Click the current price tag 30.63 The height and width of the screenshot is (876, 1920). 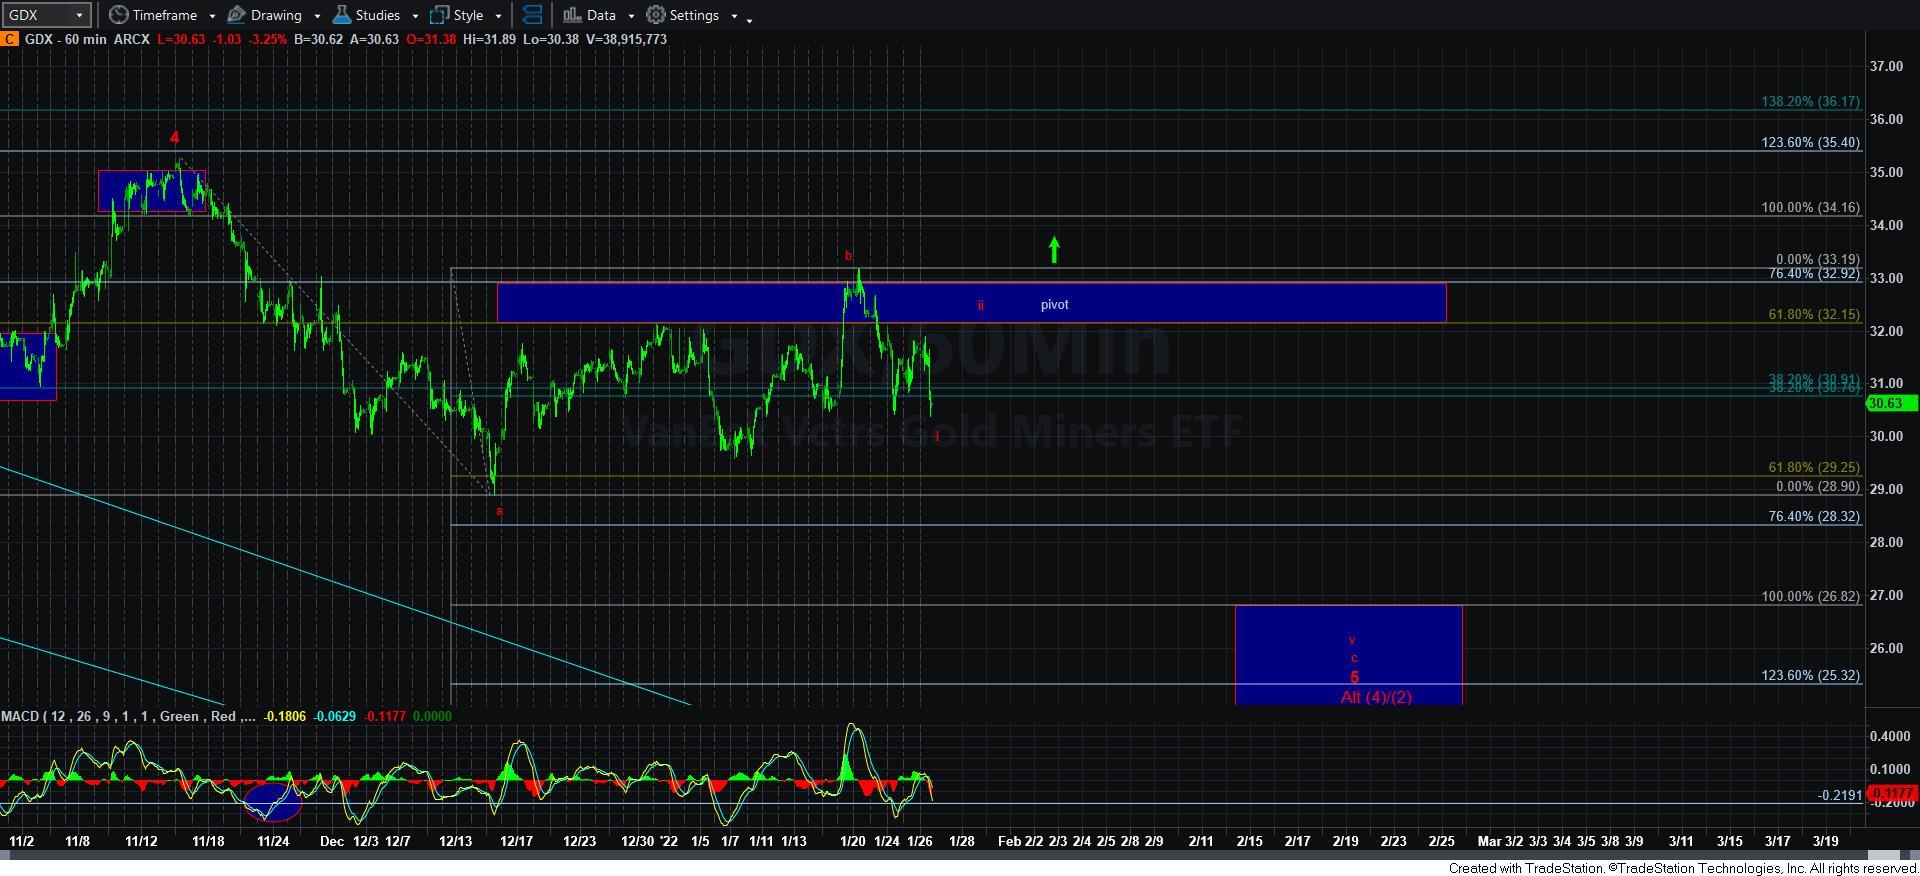pyautogui.click(x=1891, y=403)
